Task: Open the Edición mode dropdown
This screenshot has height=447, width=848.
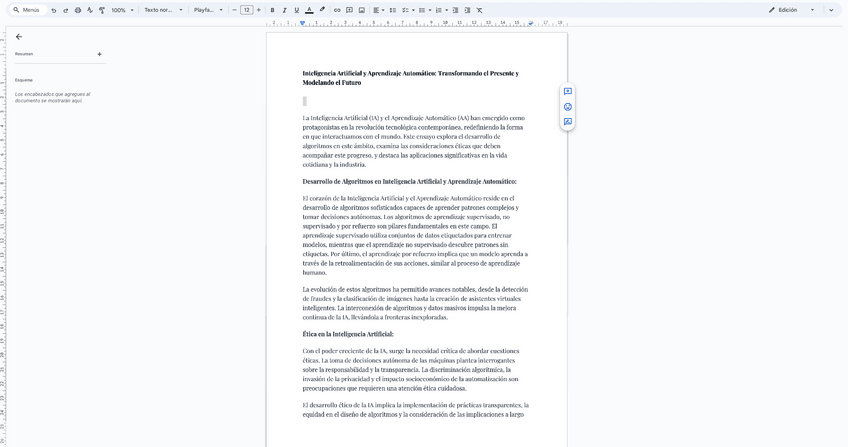Action: point(791,10)
